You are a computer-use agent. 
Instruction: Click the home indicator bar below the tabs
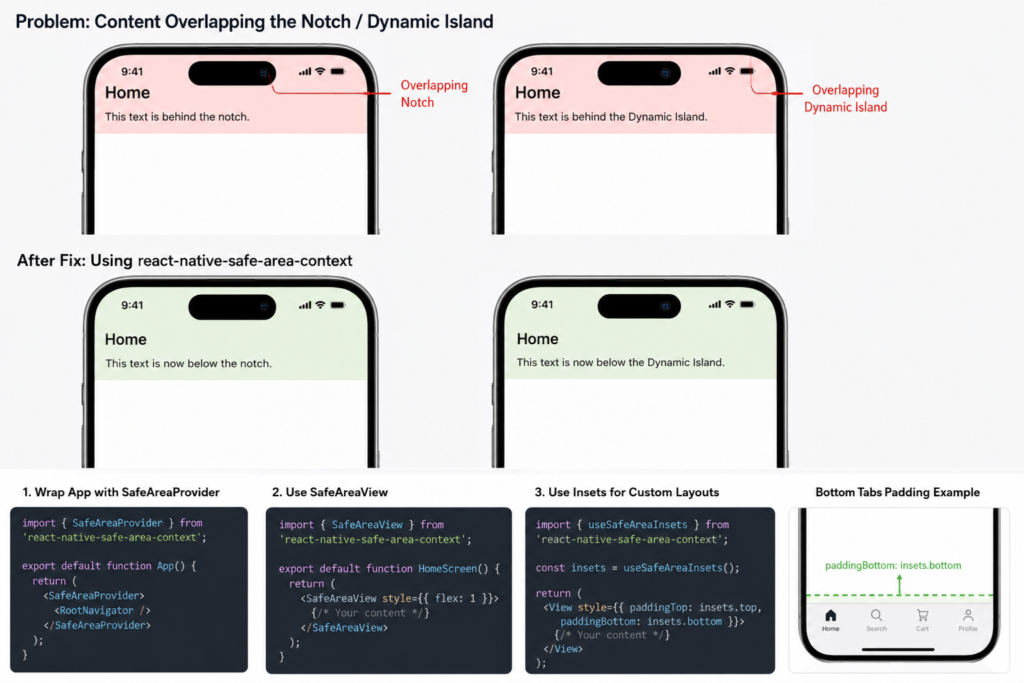[x=899, y=650]
